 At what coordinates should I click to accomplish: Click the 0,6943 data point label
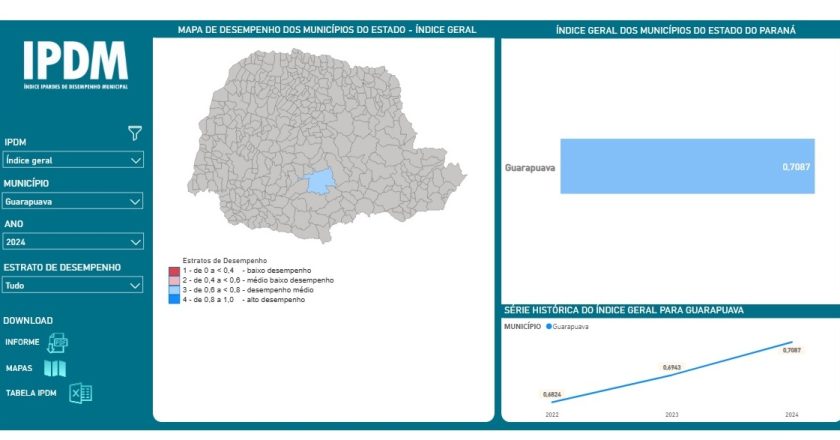pyautogui.click(x=672, y=368)
